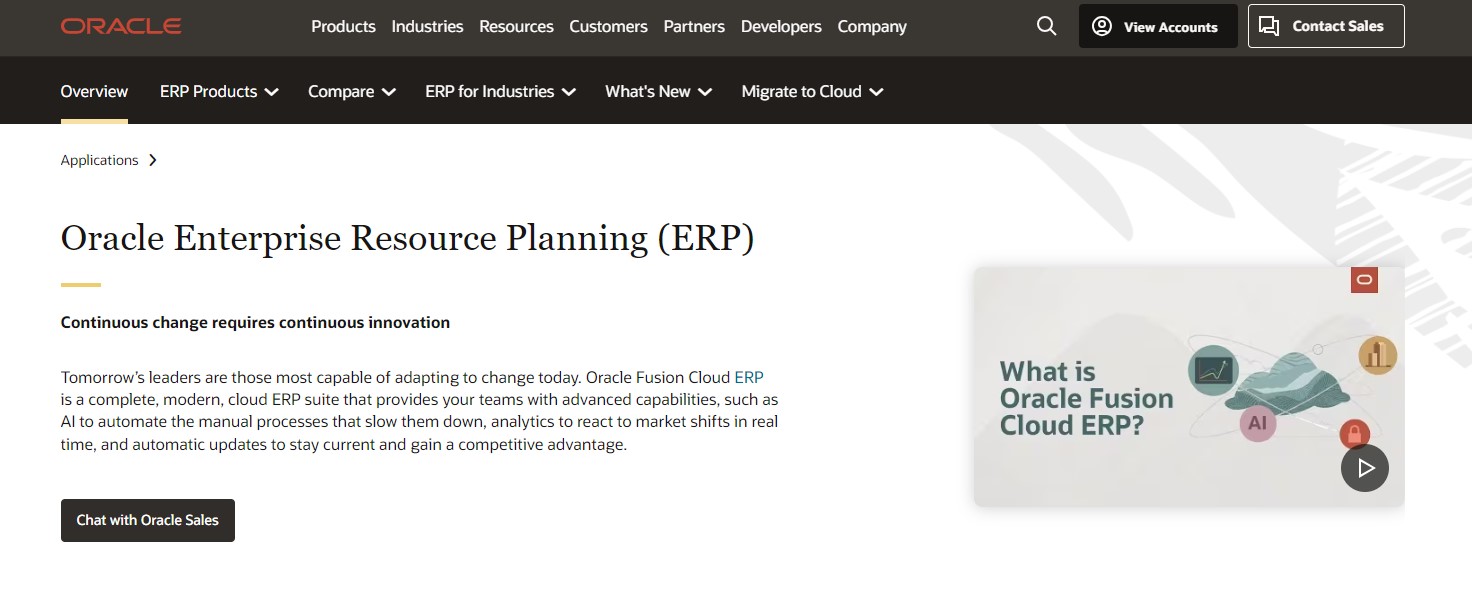Open the Products menu
1472x591 pixels.
[x=343, y=27]
